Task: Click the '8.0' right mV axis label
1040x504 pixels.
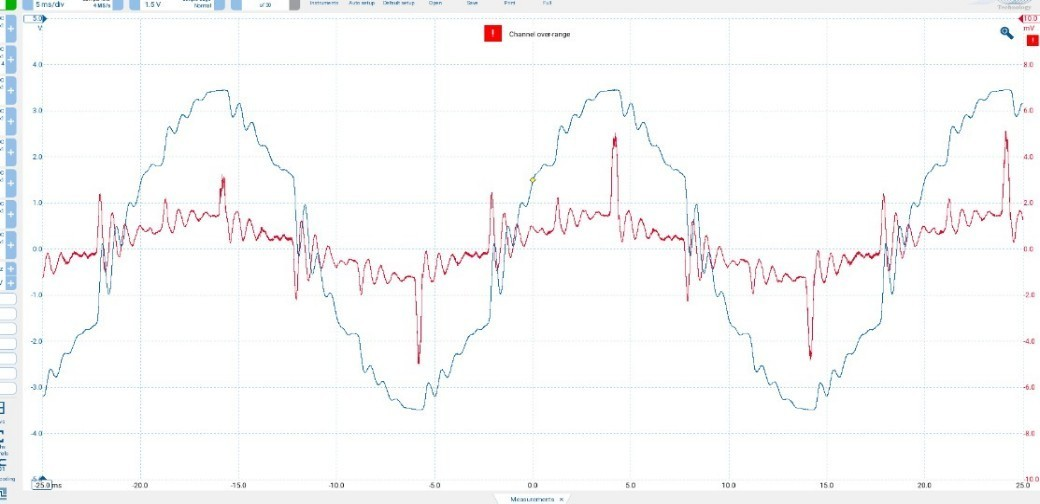Action: pyautogui.click(x=1029, y=65)
